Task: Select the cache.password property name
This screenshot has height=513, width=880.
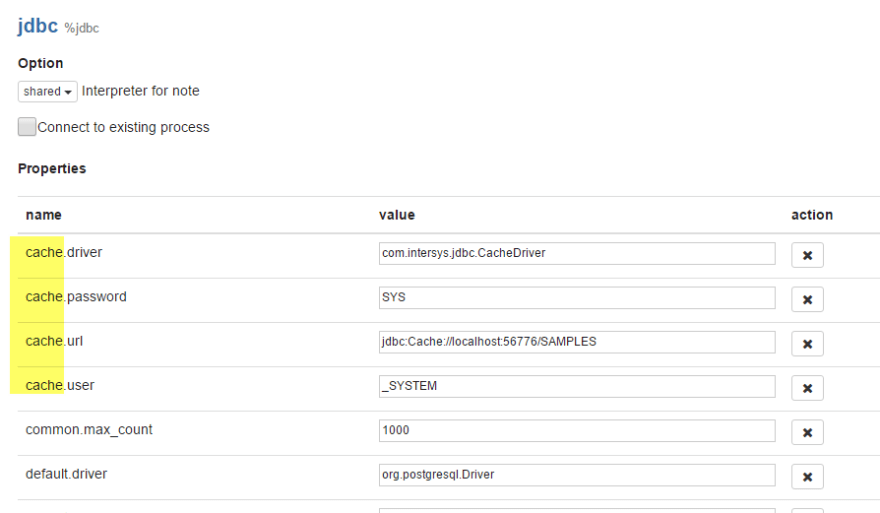Action: [76, 297]
